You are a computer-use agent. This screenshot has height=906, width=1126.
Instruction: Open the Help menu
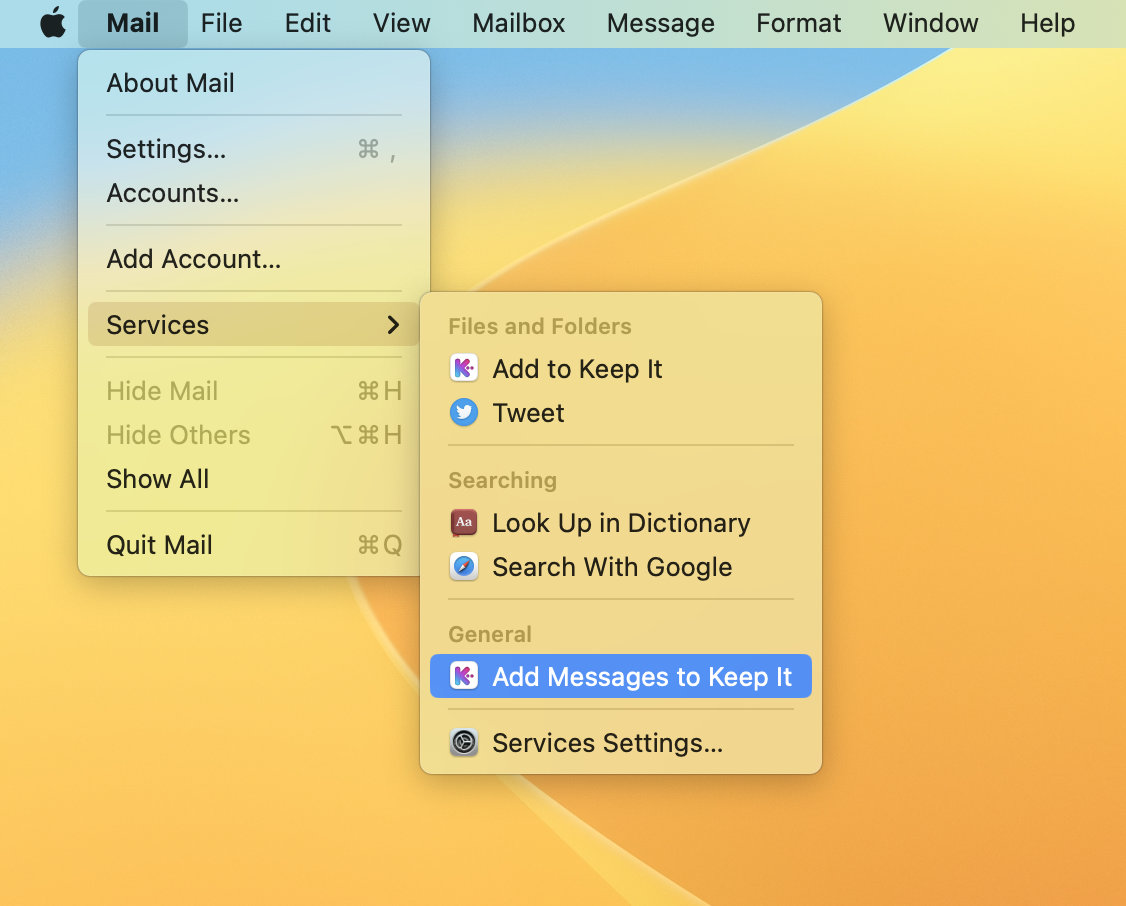1048,23
